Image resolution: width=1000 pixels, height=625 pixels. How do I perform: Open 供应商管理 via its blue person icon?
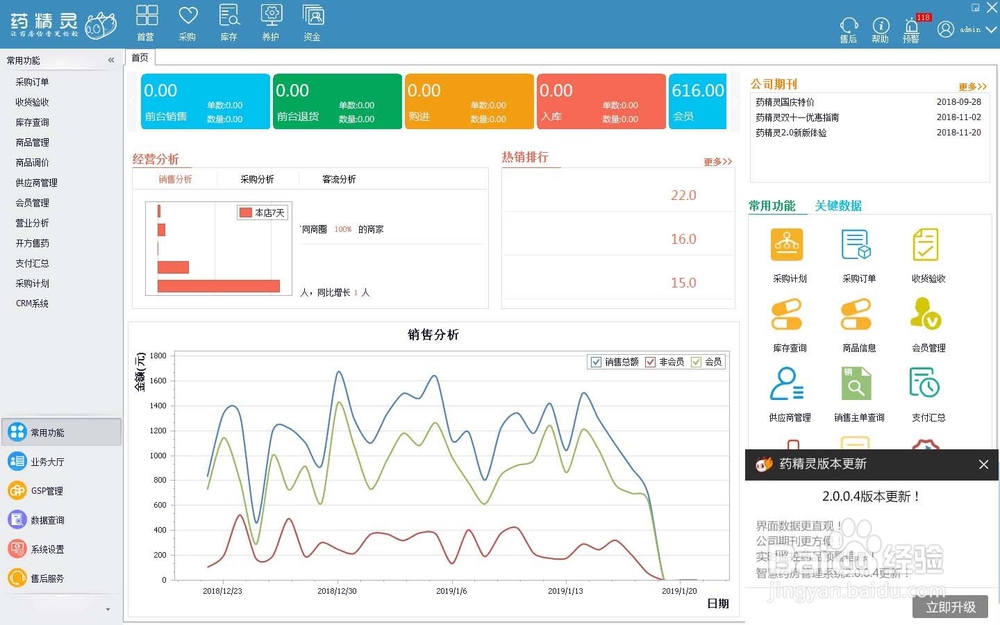pos(786,385)
